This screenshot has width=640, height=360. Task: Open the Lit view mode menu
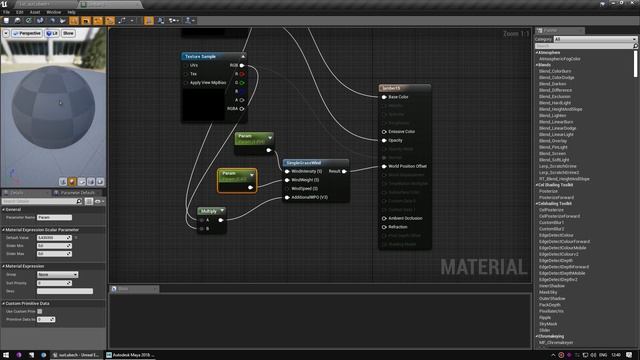tap(52, 33)
